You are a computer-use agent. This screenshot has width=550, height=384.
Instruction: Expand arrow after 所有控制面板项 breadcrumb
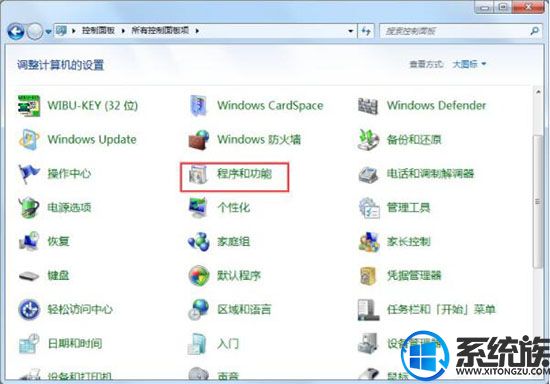(x=197, y=31)
